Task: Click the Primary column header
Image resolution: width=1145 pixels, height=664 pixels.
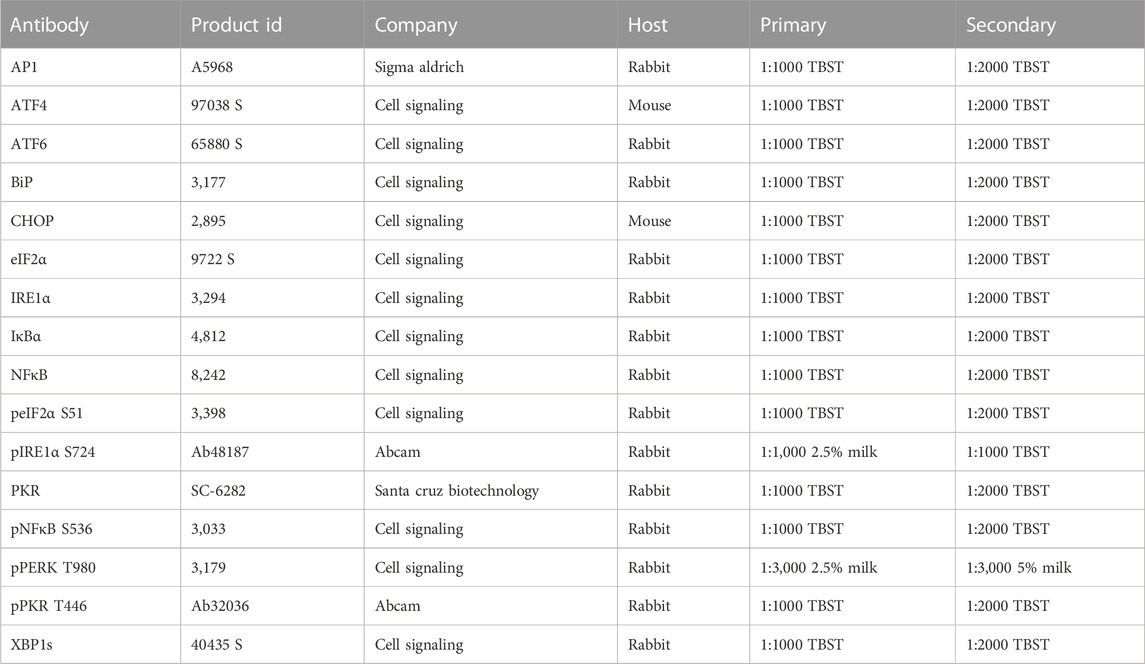Action: [852, 24]
